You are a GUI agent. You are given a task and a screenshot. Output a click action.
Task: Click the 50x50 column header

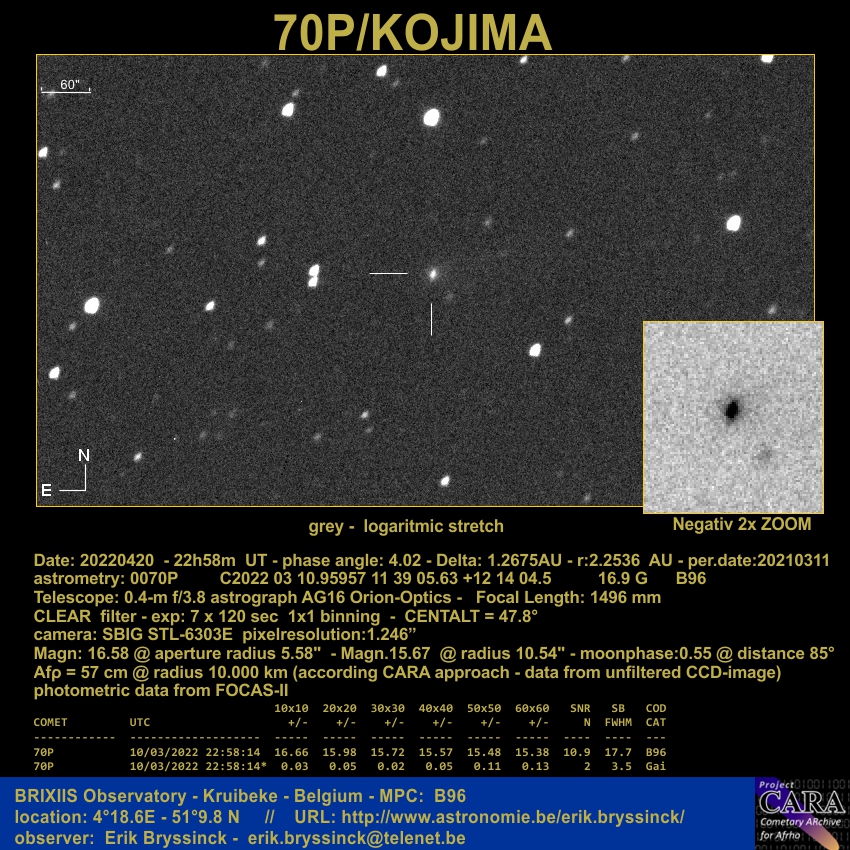(484, 709)
